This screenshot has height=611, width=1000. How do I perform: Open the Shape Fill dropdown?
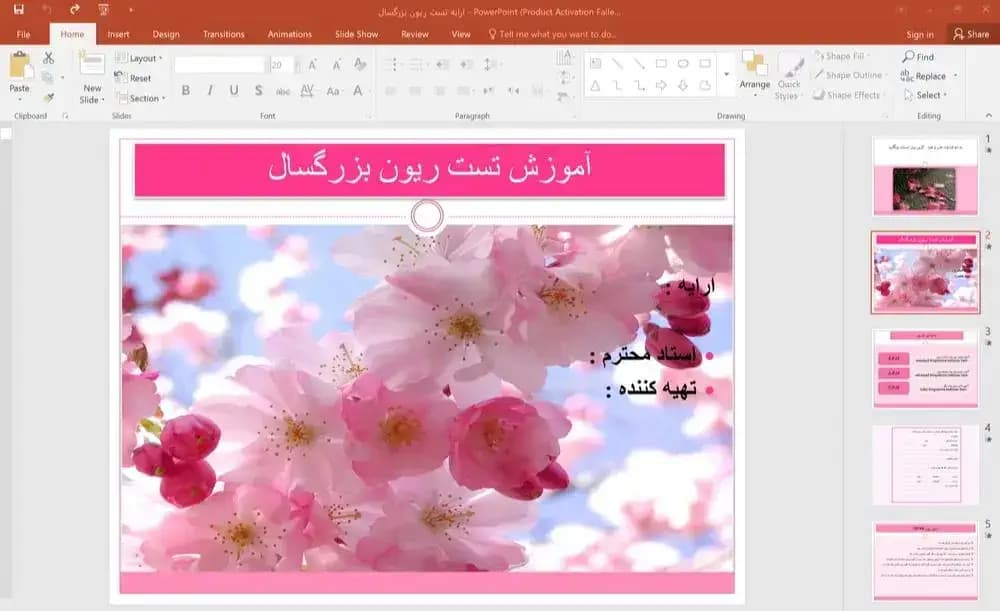[x=842, y=56]
